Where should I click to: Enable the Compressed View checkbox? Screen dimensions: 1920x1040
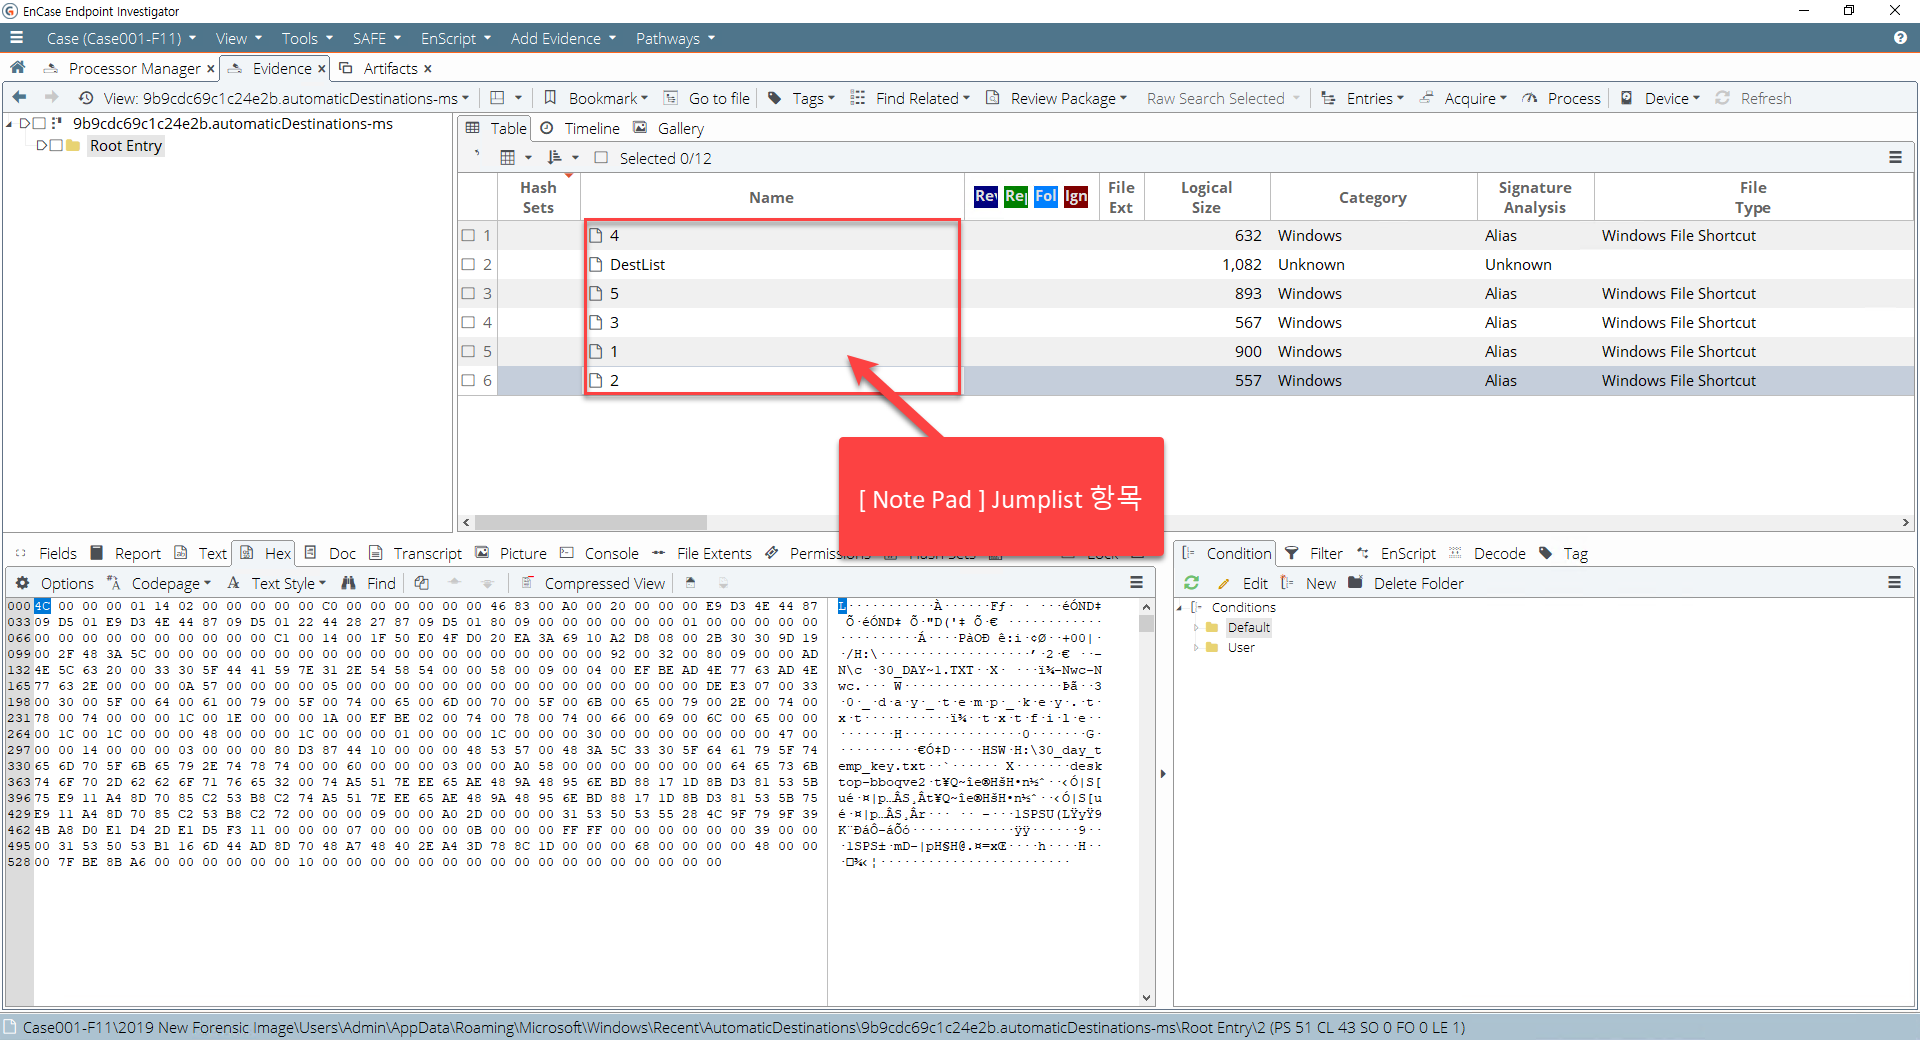526,583
